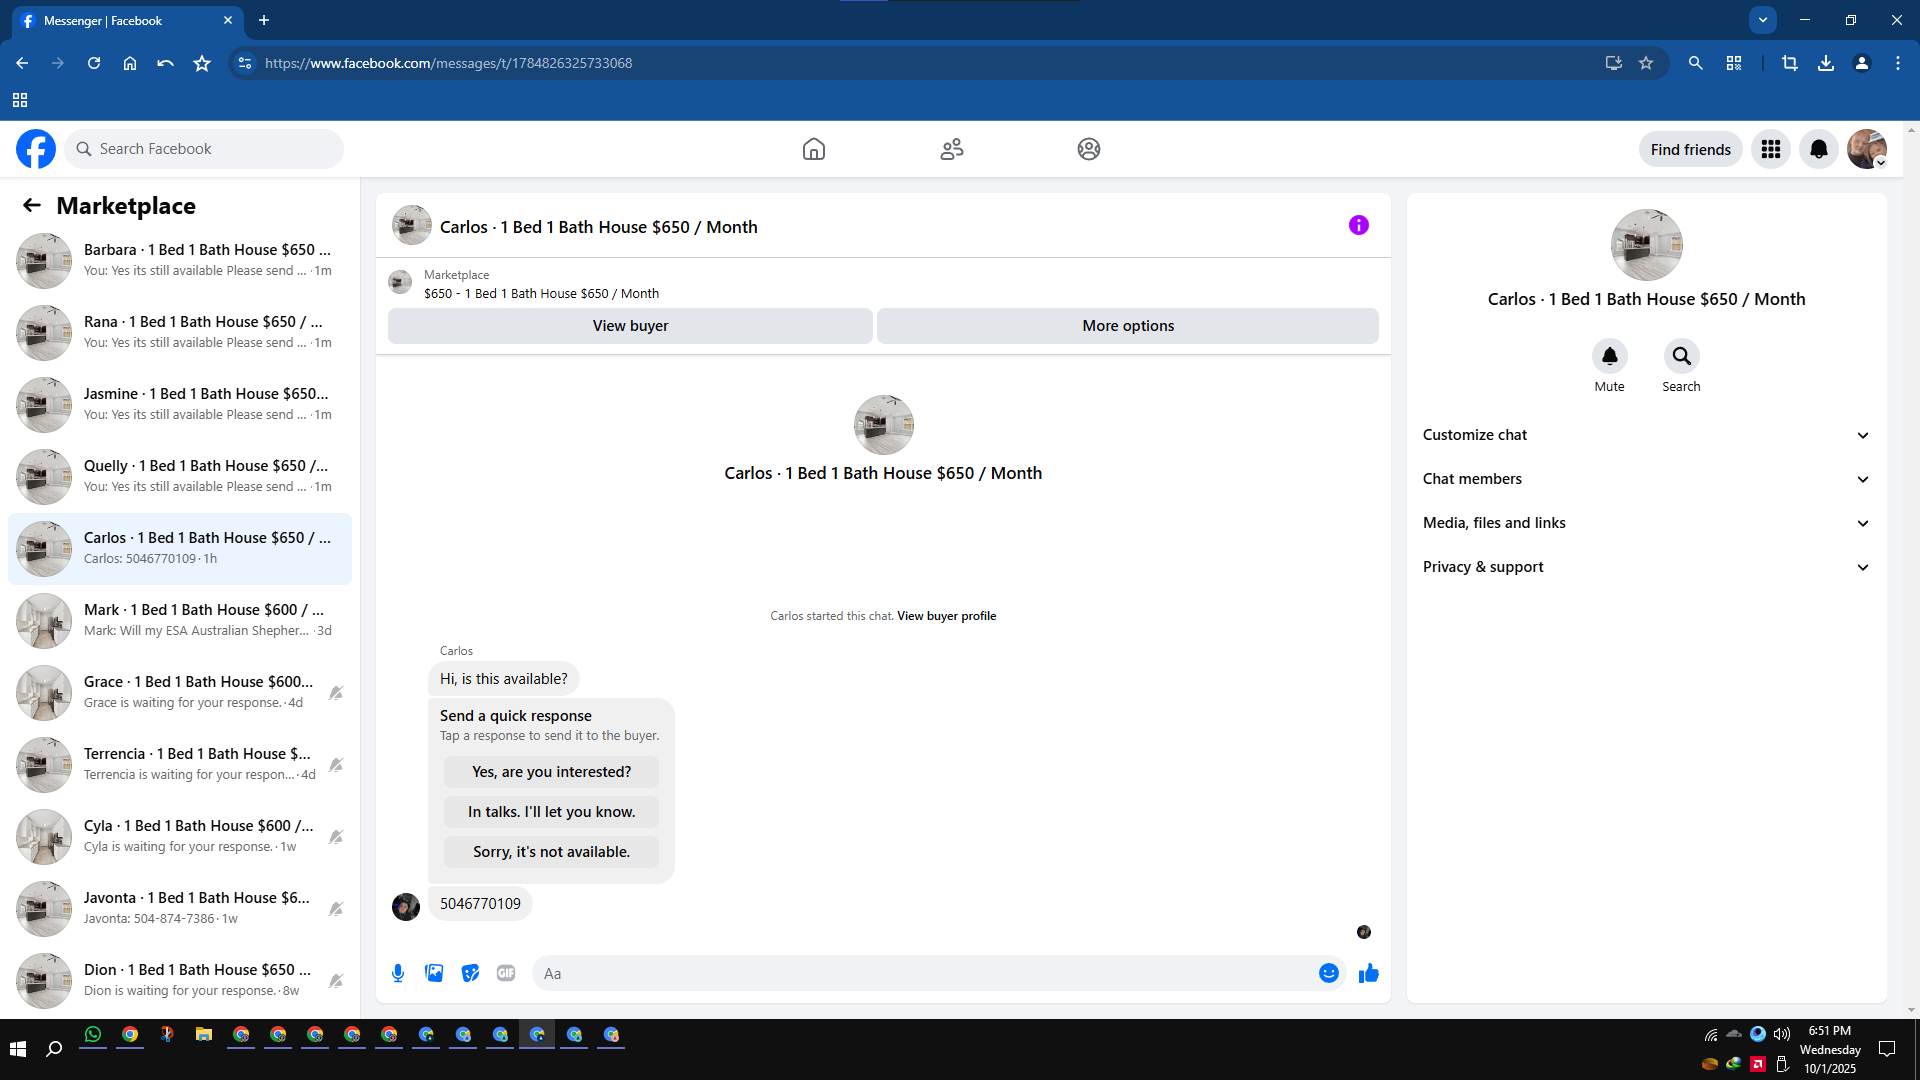Screen dimensions: 1920x1080
Task: Open the emoji picker in message box
Action: pos(1329,973)
